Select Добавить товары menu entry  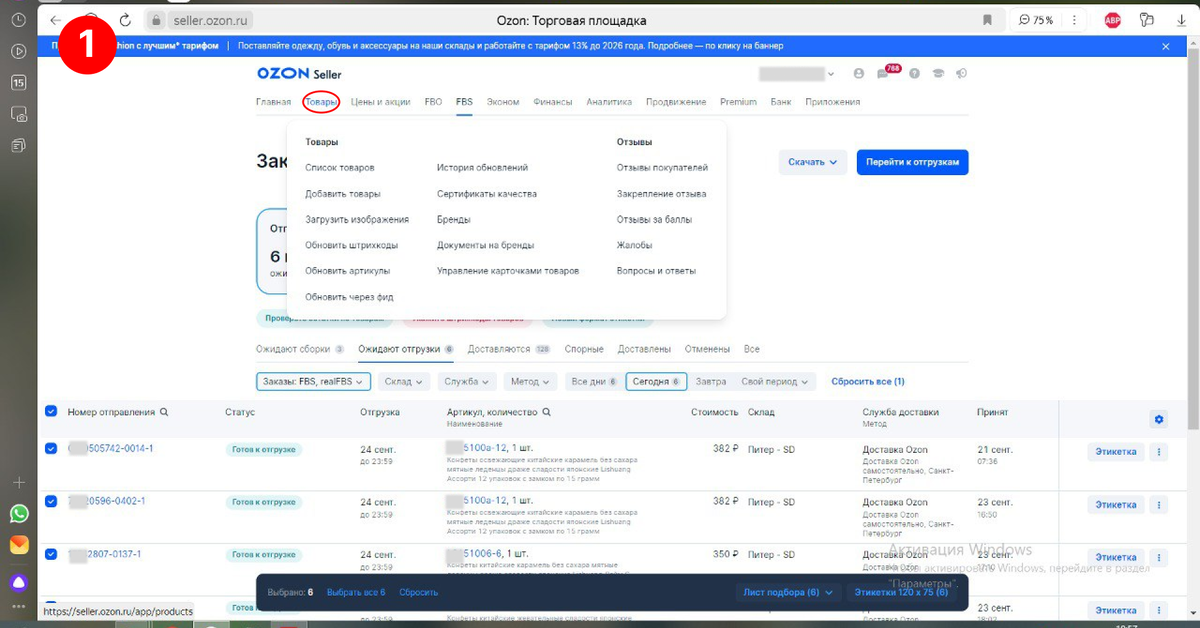(x=343, y=194)
